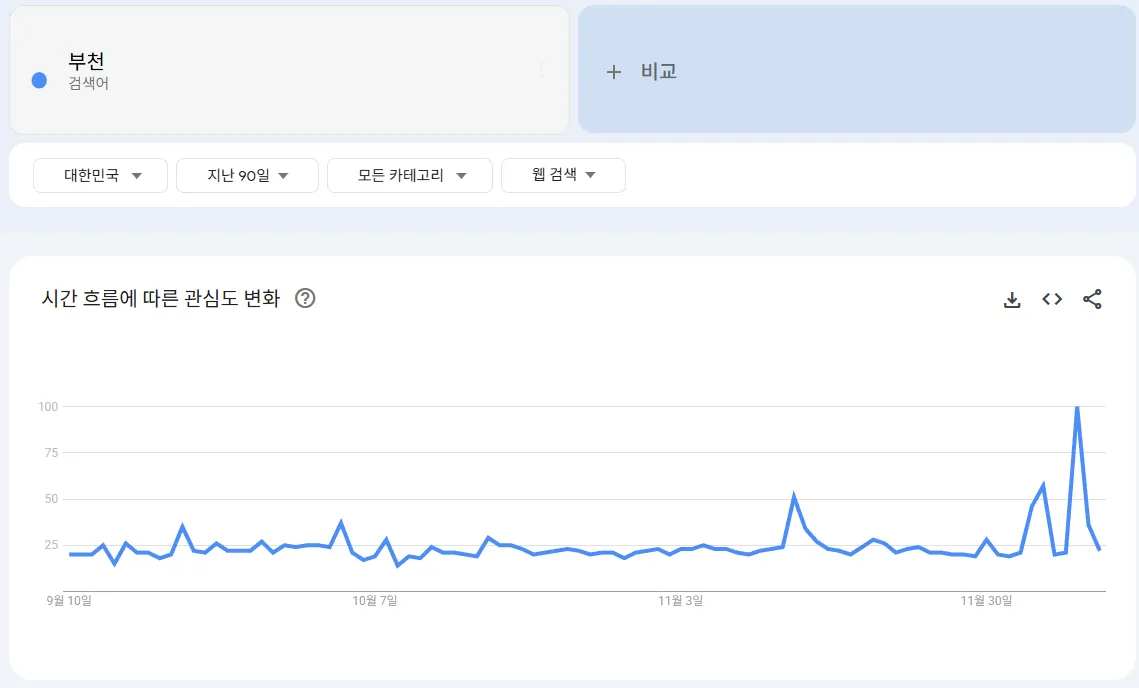
Task: Click the 9월 10일 axis label
Action: click(70, 601)
